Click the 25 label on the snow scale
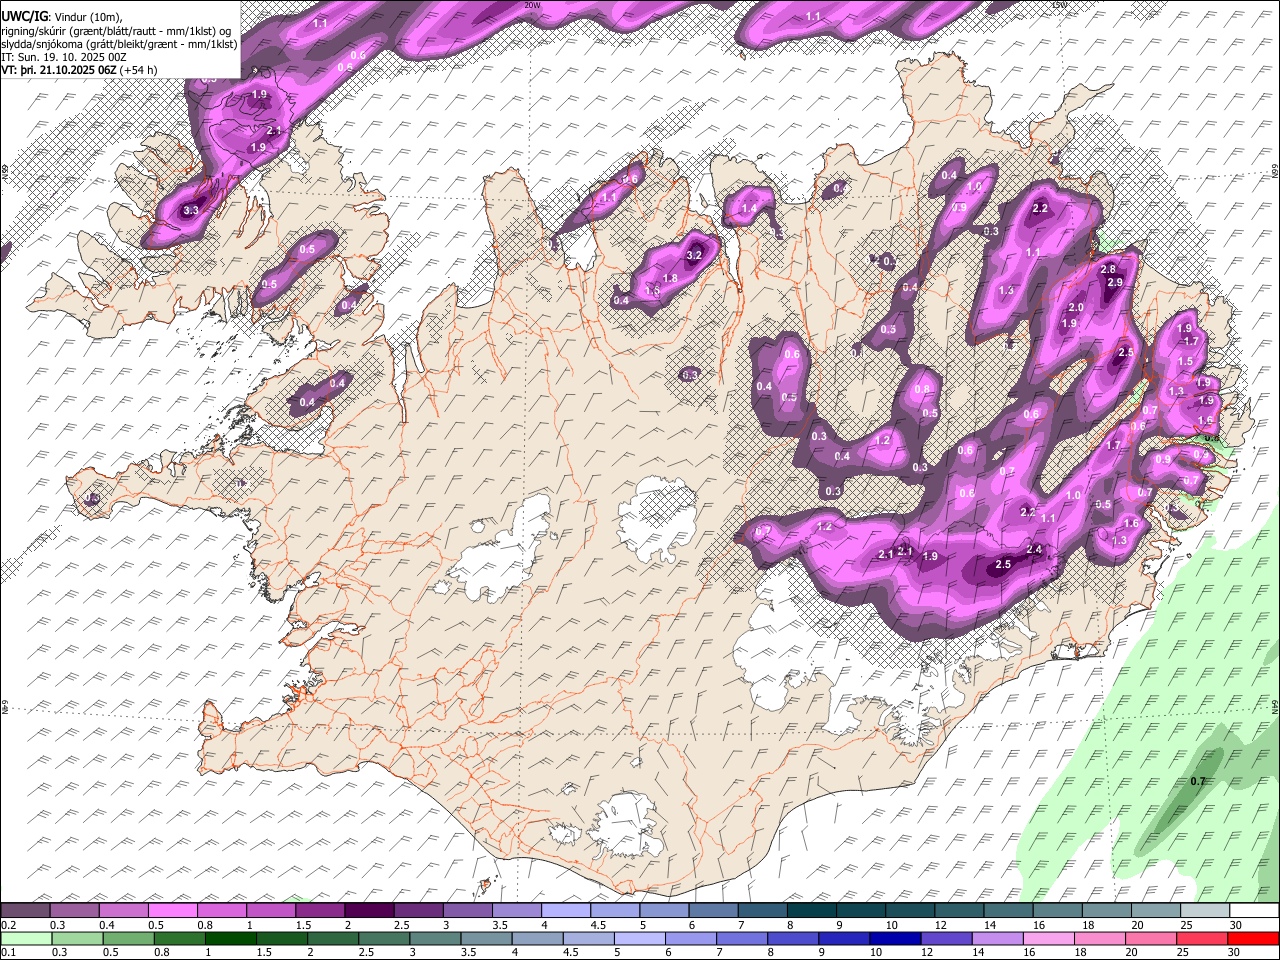 pyautogui.click(x=1186, y=925)
